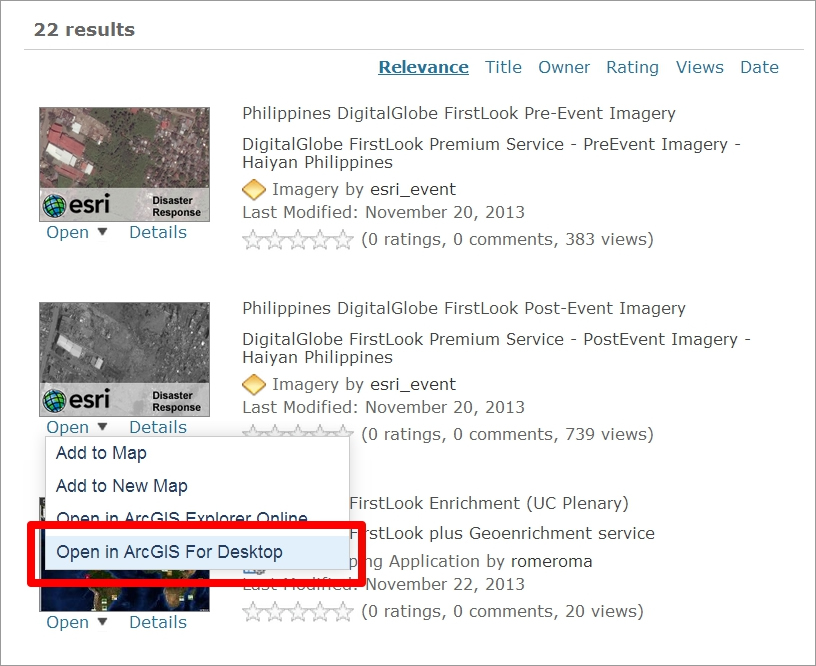This screenshot has height=666, width=816.
Task: Open Details for Pre-Event Imagery
Action: pos(157,232)
